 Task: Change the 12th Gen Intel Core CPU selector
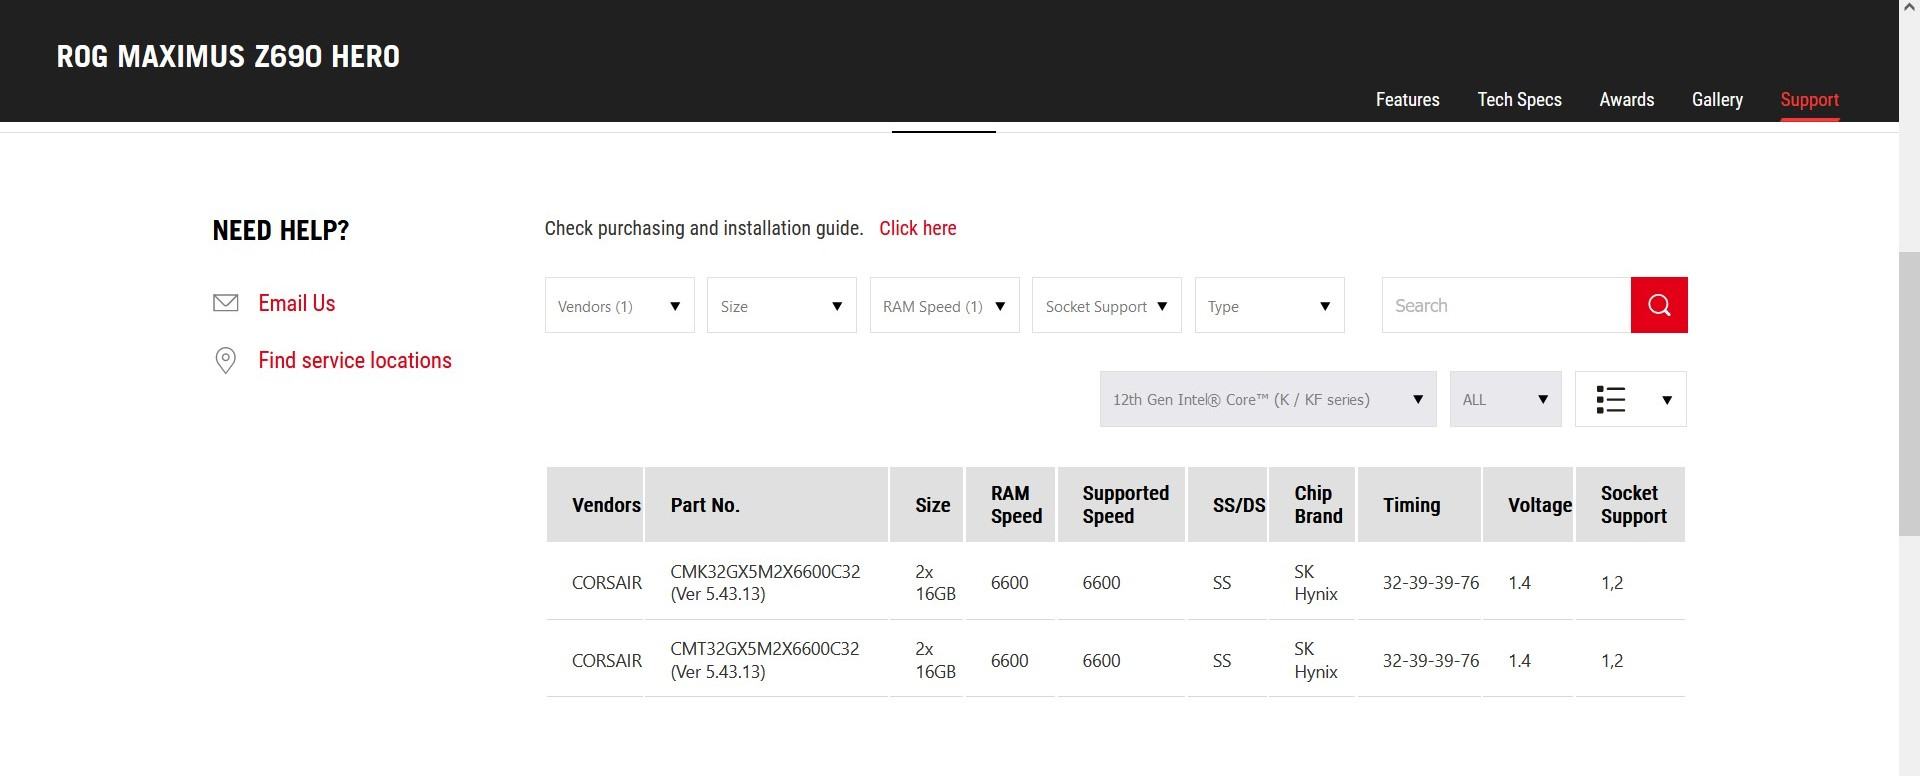coord(1267,399)
